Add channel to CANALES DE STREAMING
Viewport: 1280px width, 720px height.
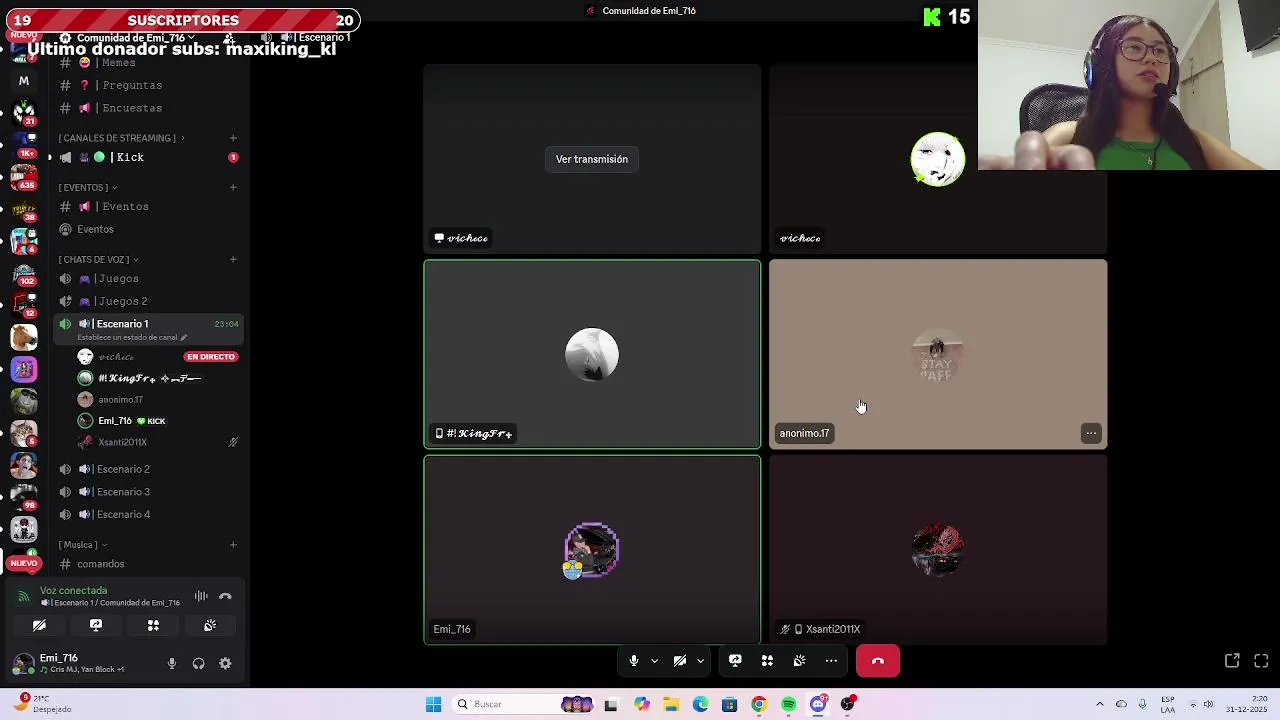pos(233,138)
